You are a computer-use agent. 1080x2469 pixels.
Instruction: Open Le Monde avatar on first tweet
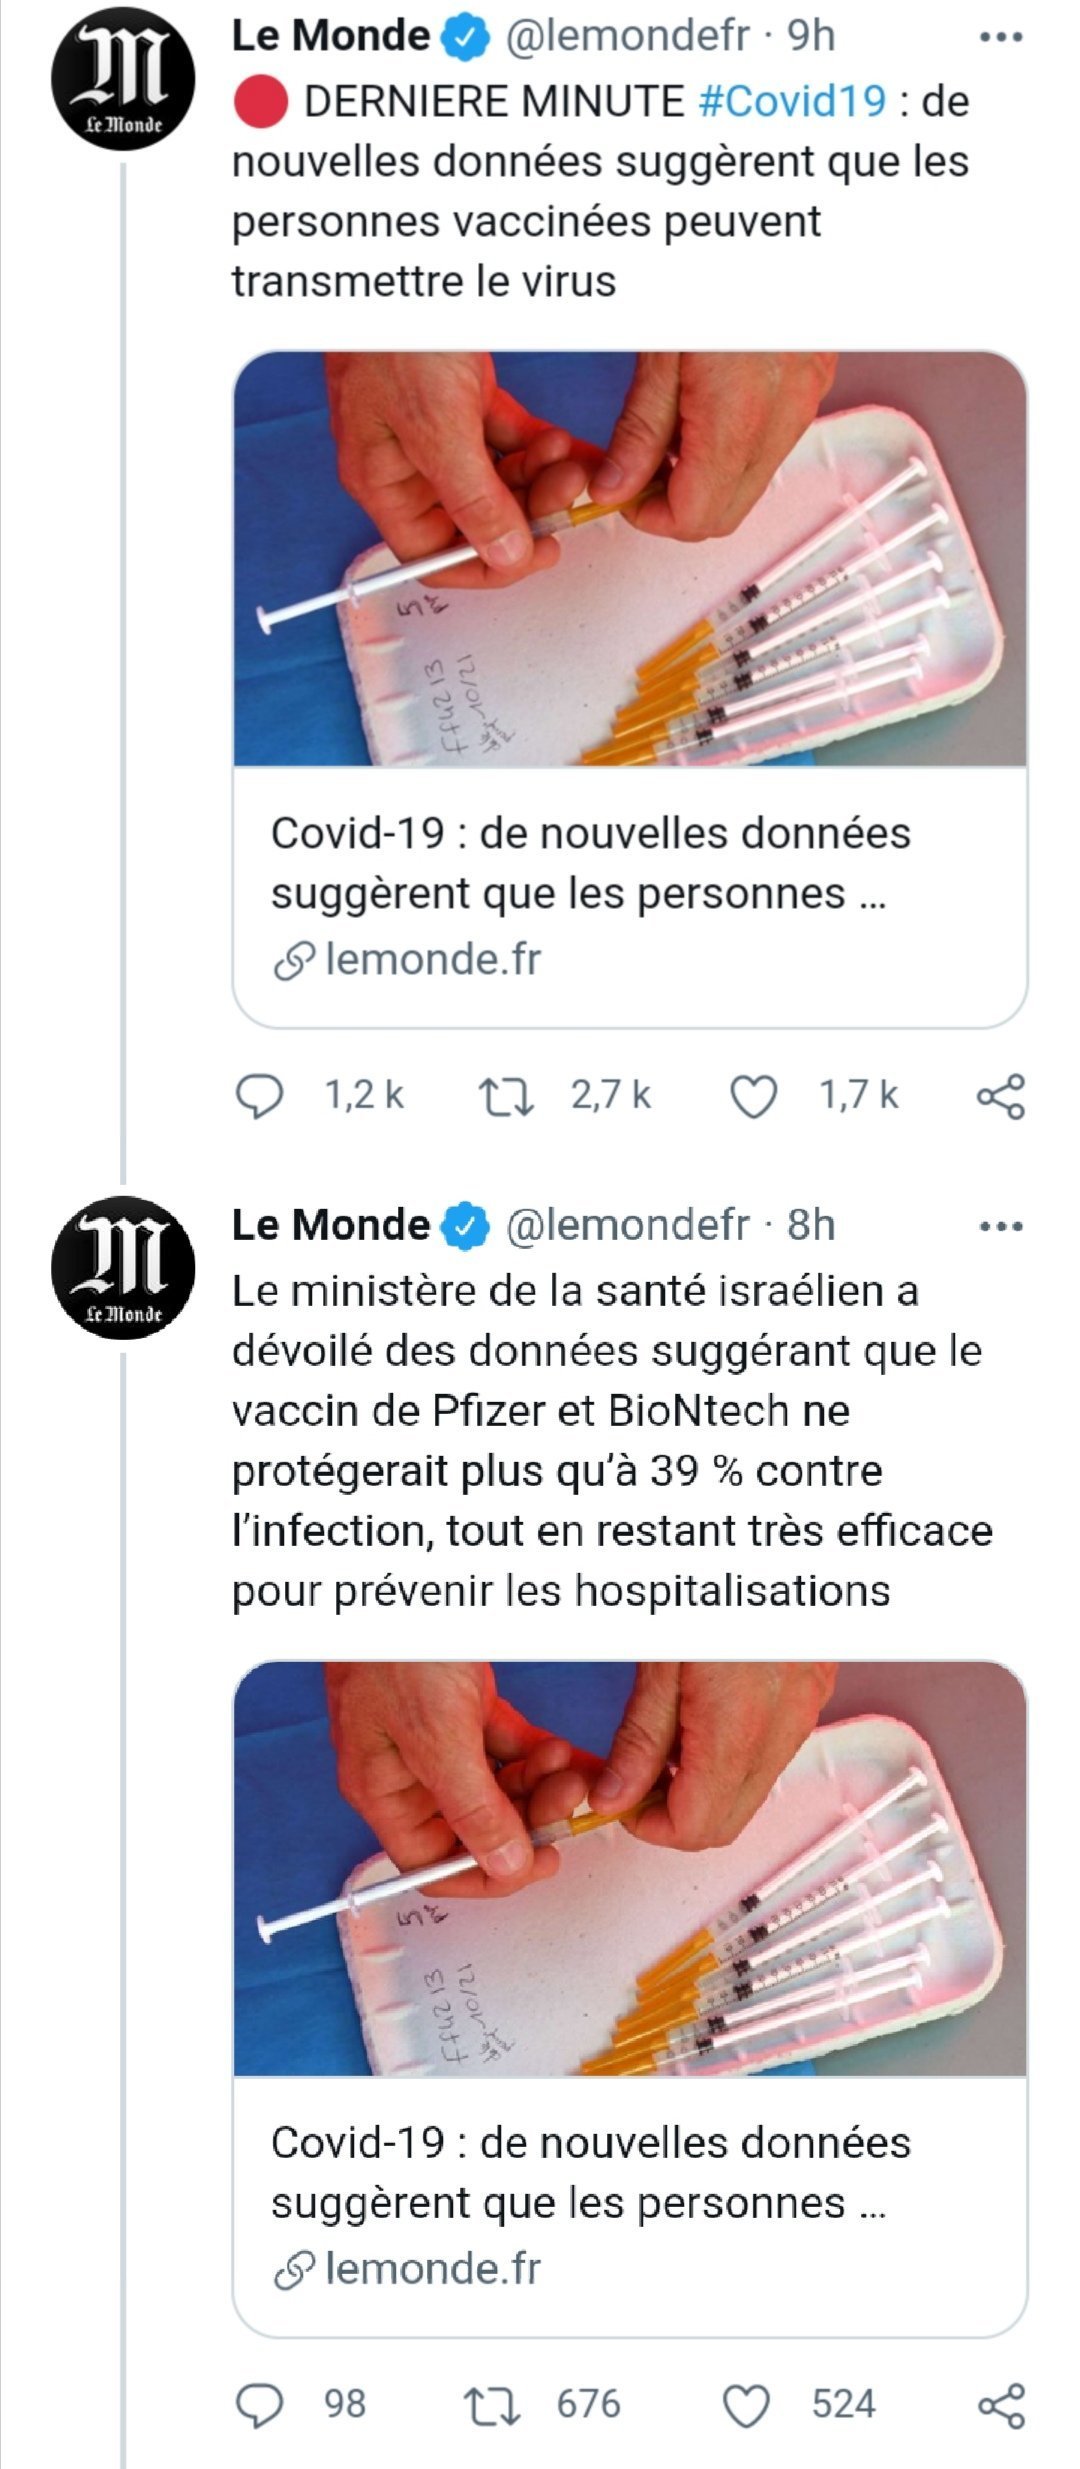click(x=123, y=79)
